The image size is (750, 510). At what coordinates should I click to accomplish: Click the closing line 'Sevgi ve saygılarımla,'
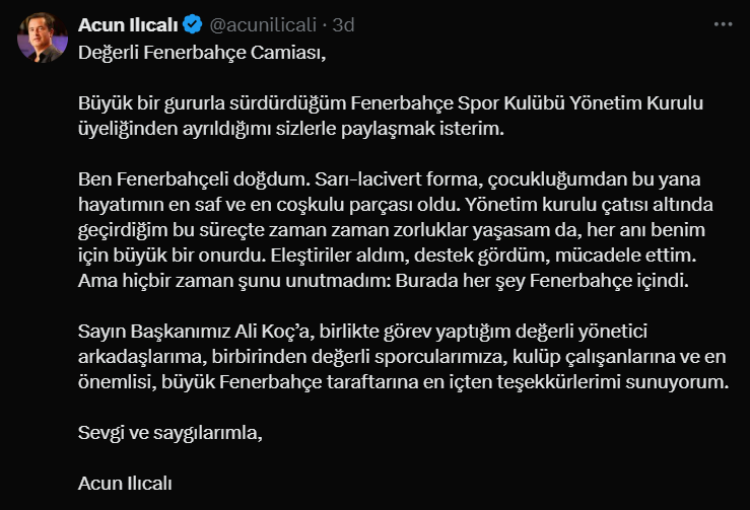[174, 433]
